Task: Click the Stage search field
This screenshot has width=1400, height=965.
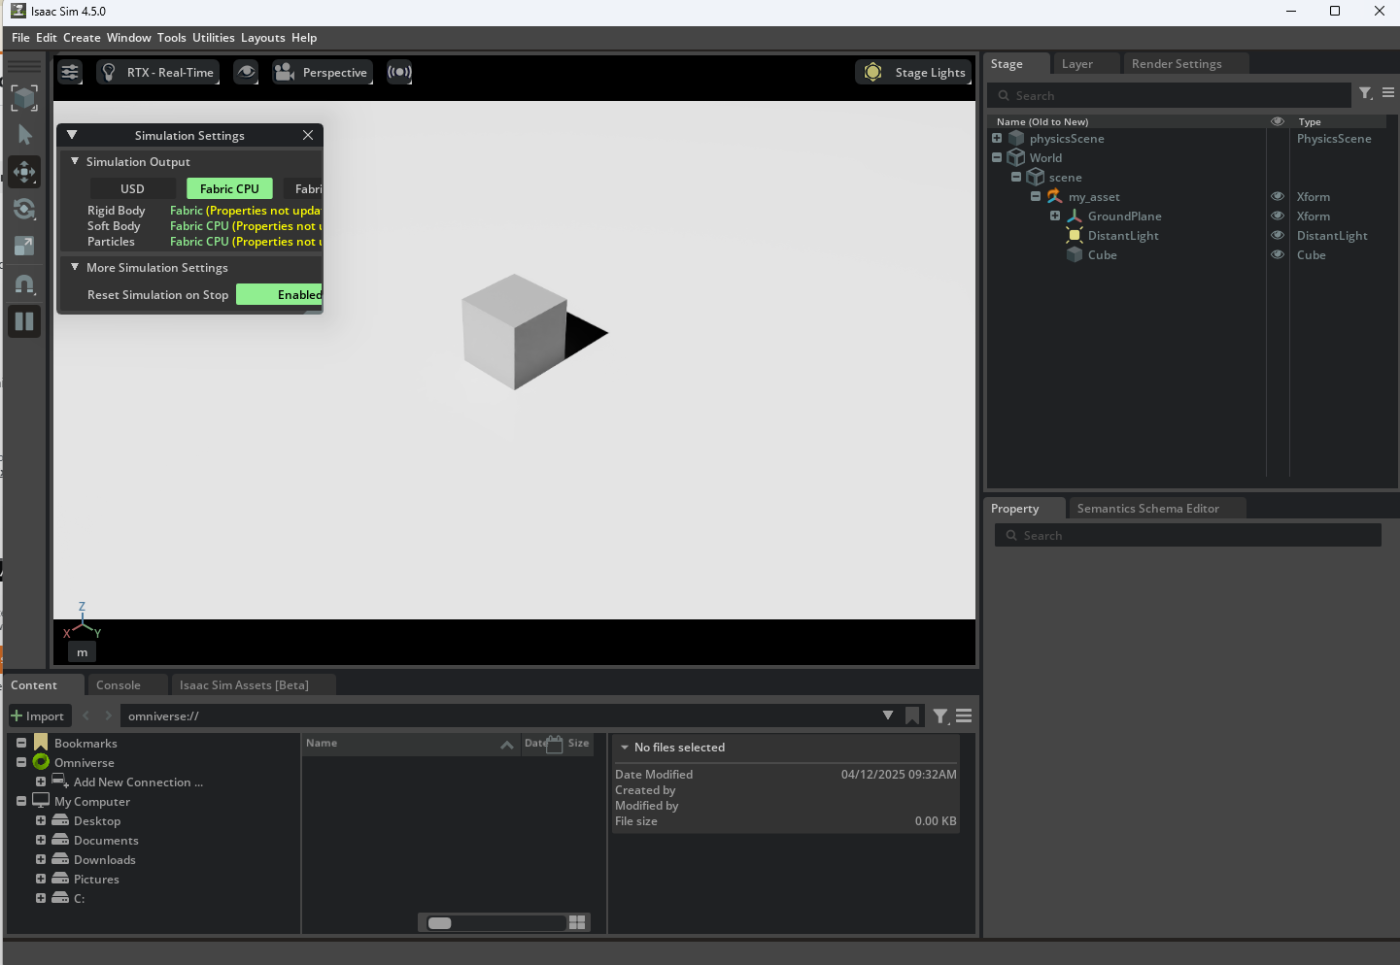Action: (x=1170, y=95)
